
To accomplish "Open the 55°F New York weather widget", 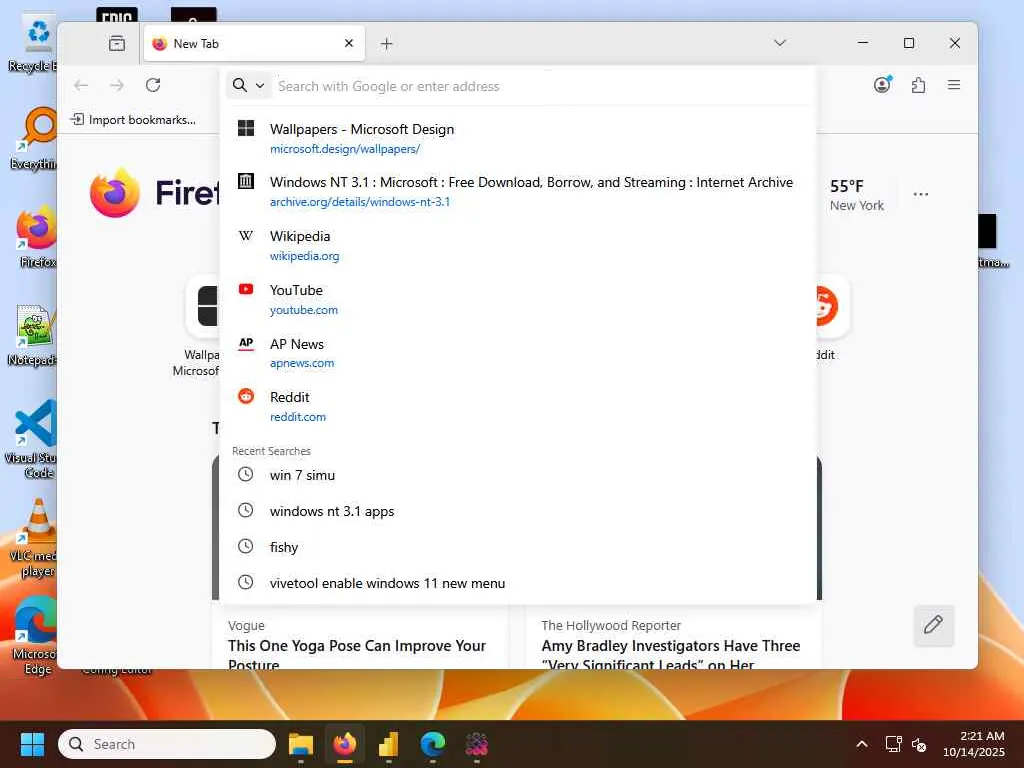I will tap(856, 195).
